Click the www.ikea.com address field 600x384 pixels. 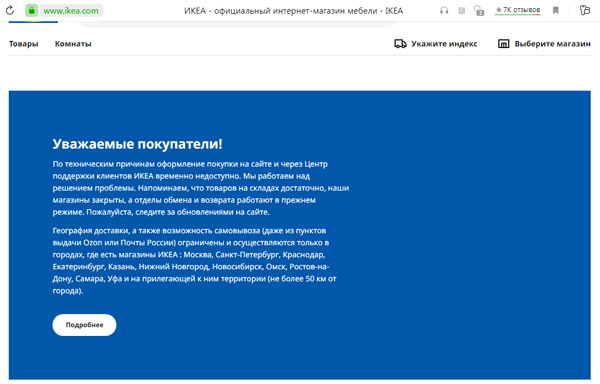71,11
